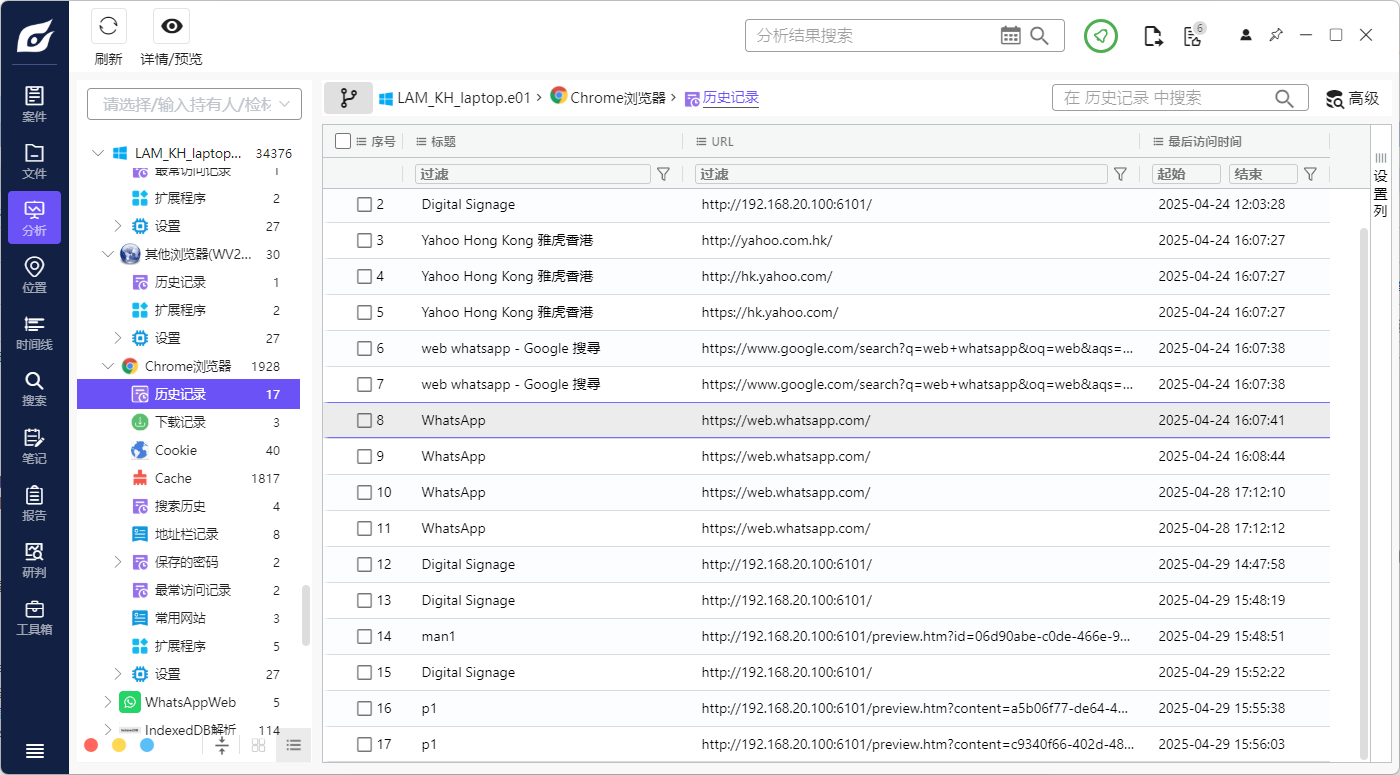Check the box for row 2 Digital Signage
This screenshot has height=775, width=1400.
pyautogui.click(x=365, y=204)
